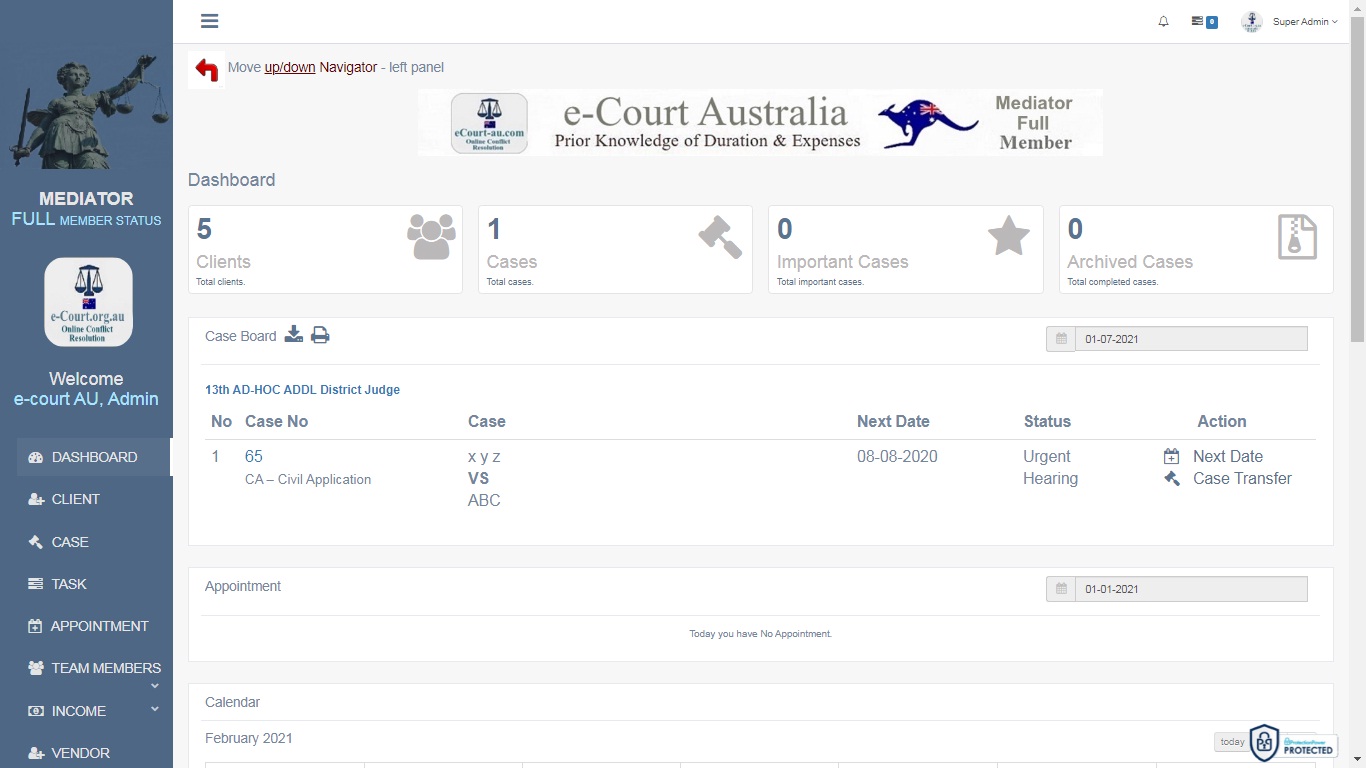Click Case Transfer action link
This screenshot has height=768, width=1366.
coord(1241,478)
